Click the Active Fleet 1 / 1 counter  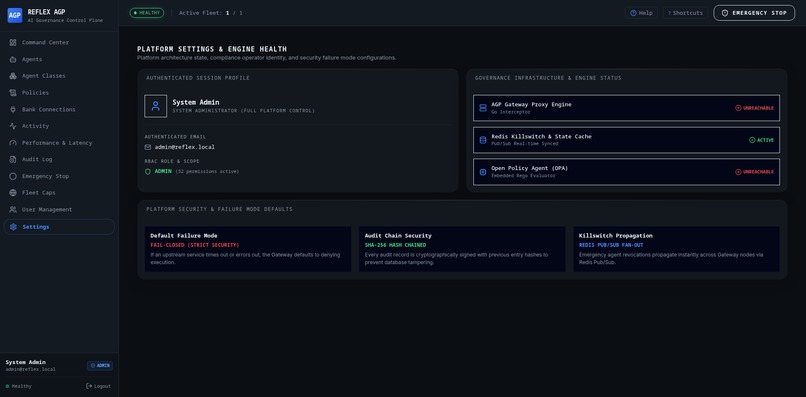coord(211,13)
